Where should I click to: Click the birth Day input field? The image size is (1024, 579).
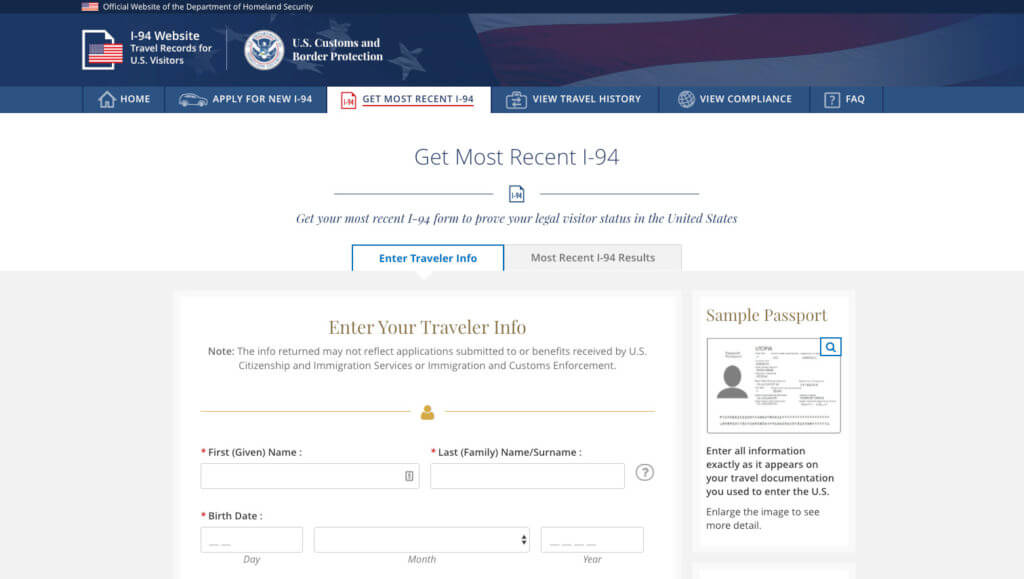[251, 540]
